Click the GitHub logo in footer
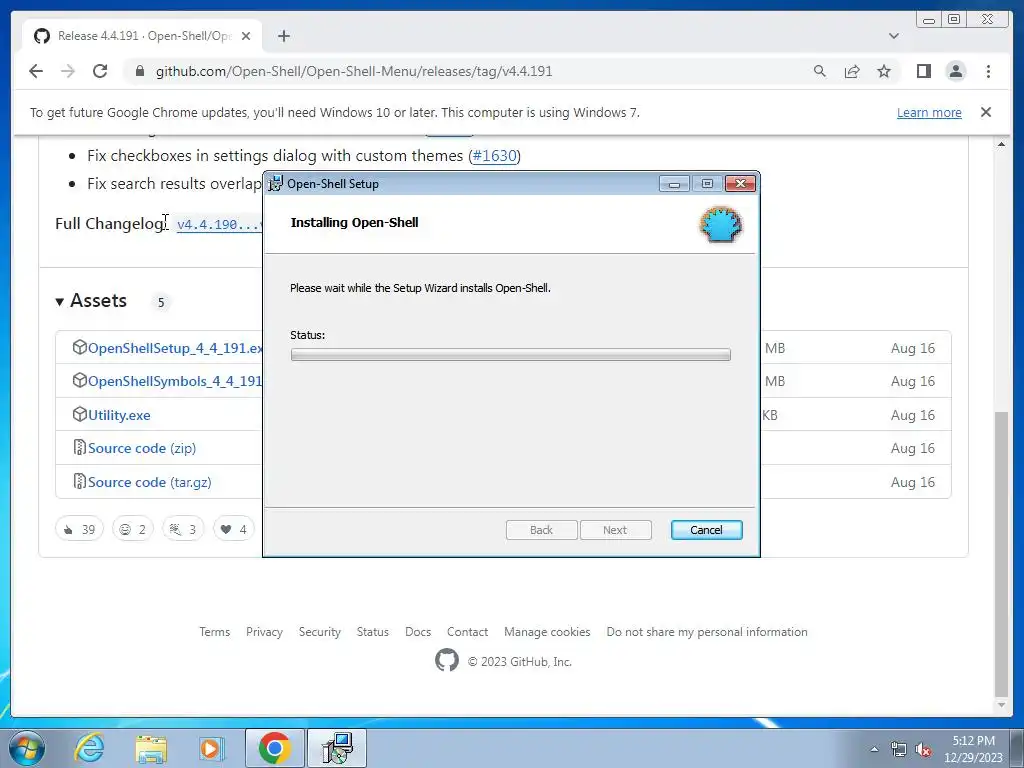 click(x=447, y=661)
